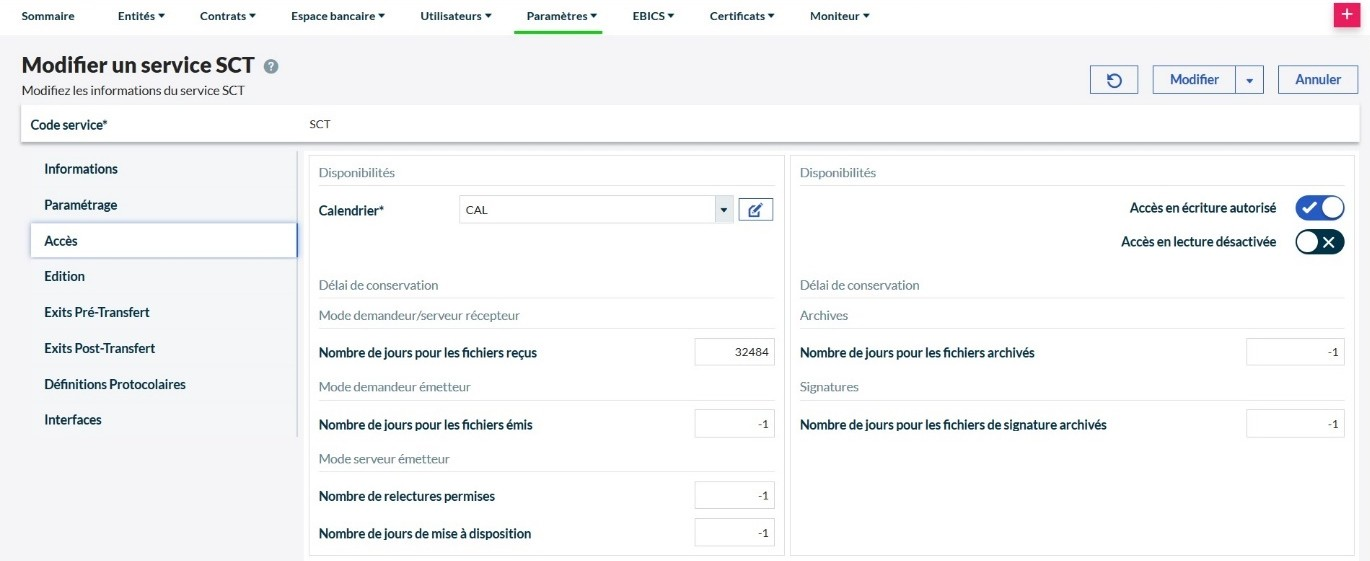Go to the Sommaire page
The height and width of the screenshot is (561, 1370).
point(48,16)
